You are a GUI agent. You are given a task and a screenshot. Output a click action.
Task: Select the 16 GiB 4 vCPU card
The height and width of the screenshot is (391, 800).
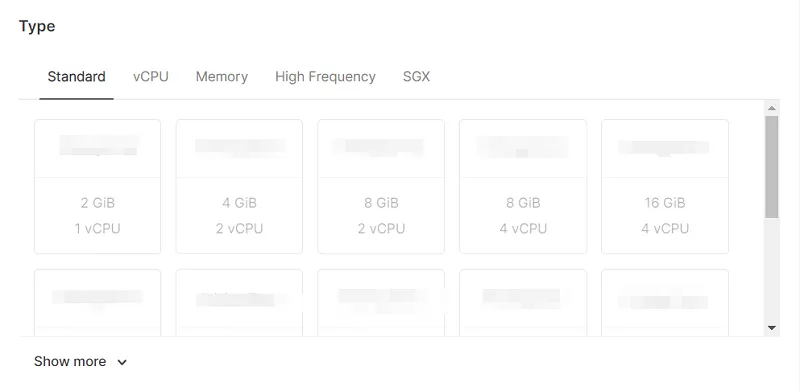tap(665, 186)
